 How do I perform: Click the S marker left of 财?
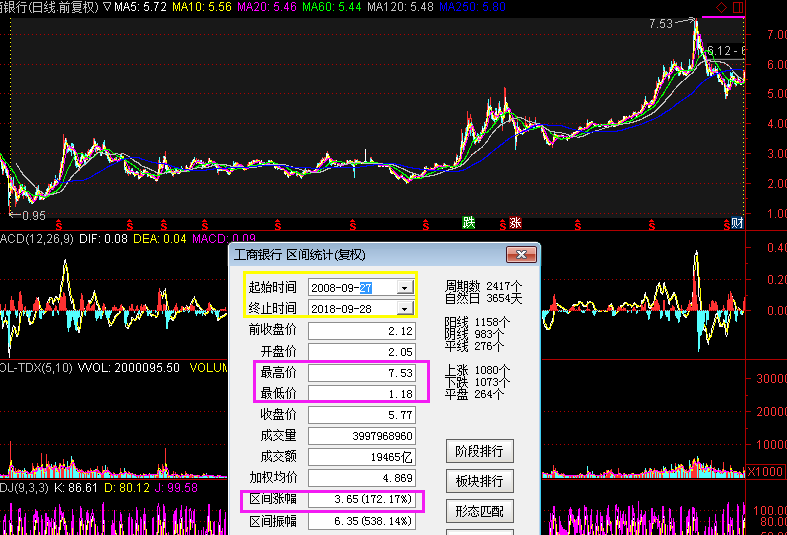coord(726,225)
